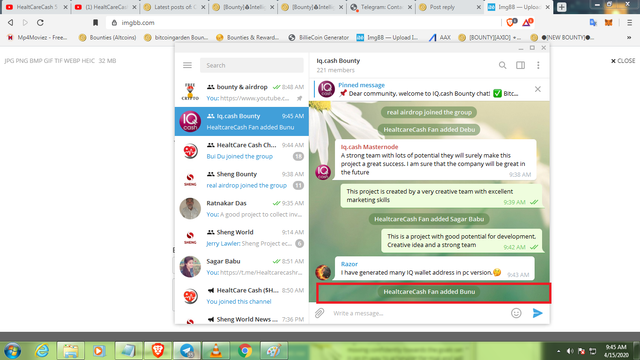Open the BillieCoin Generator bookmark

coord(319,38)
